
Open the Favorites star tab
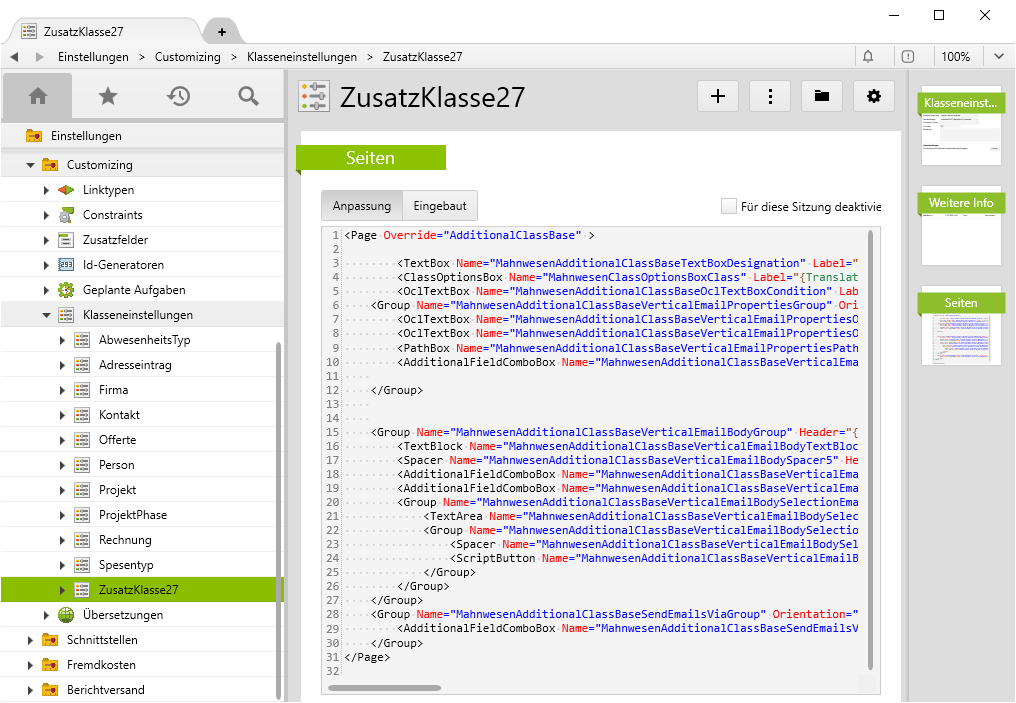(108, 96)
